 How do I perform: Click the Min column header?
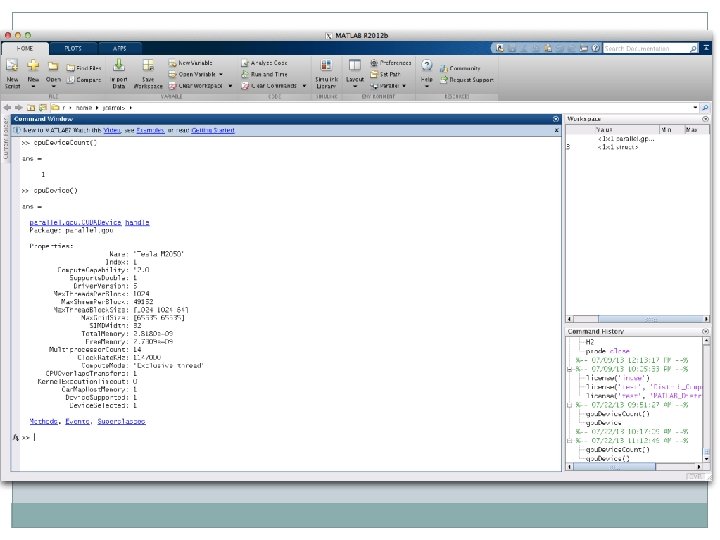[672, 130]
